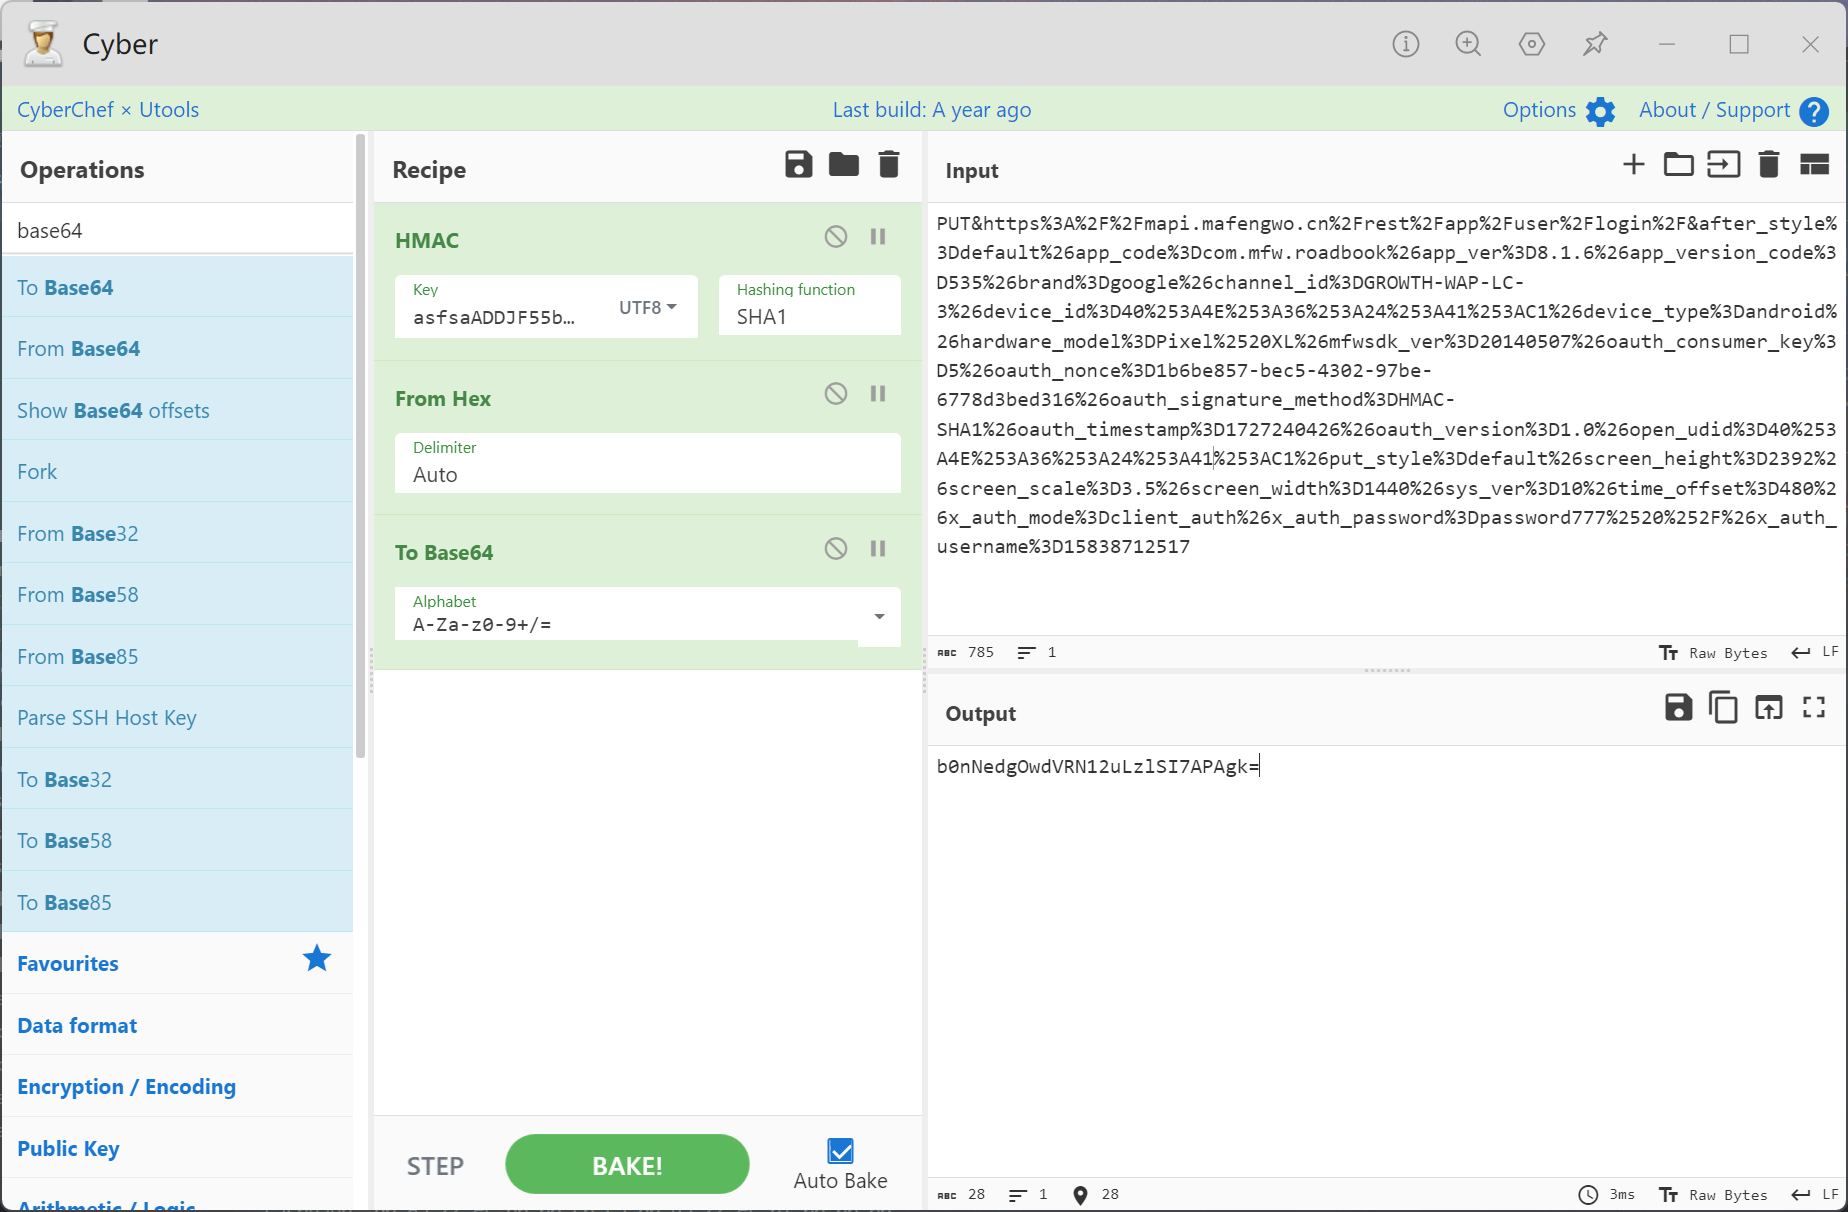1848x1212 pixels.
Task: Click the Last build notice
Action: (932, 110)
